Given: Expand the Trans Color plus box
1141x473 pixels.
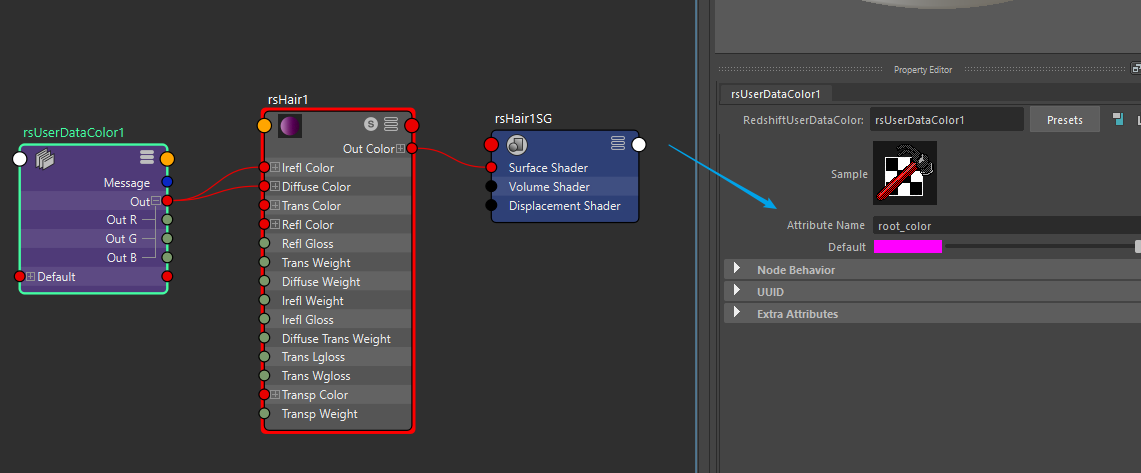Looking at the screenshot, I should [x=275, y=205].
